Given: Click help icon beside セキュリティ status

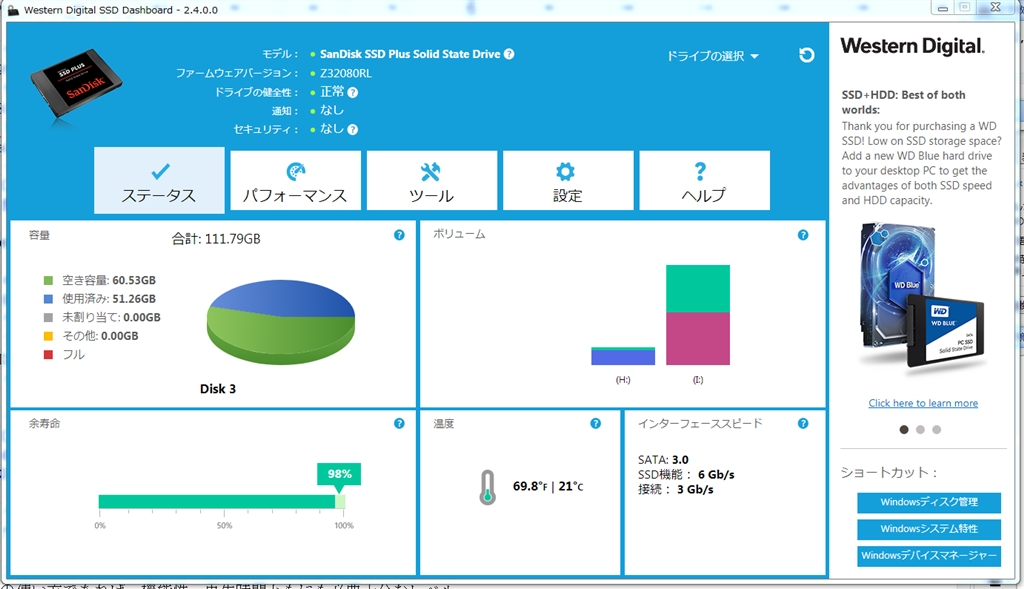Looking at the screenshot, I should click(x=353, y=129).
